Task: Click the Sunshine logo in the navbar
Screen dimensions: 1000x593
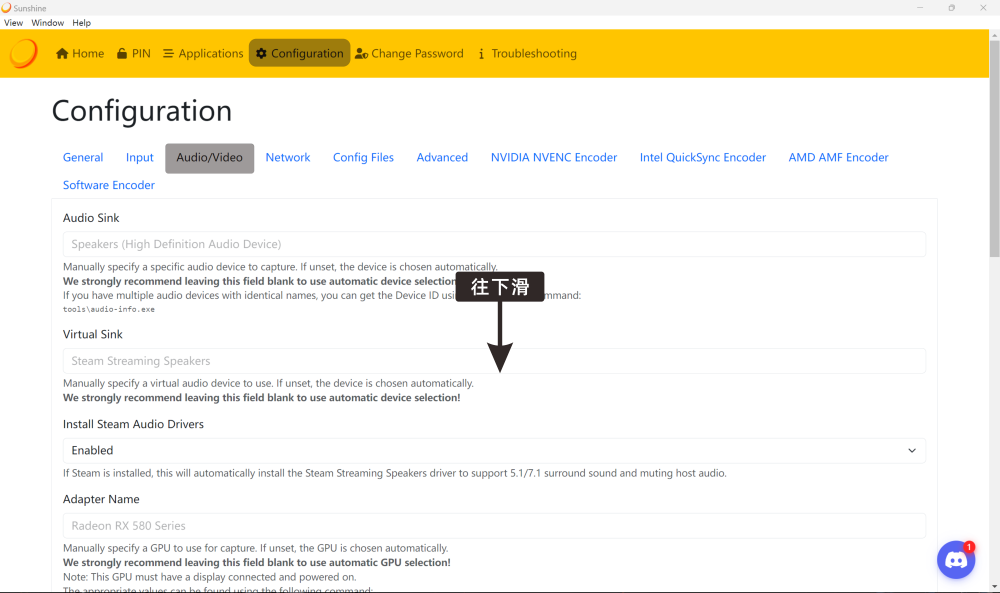Action: [24, 54]
